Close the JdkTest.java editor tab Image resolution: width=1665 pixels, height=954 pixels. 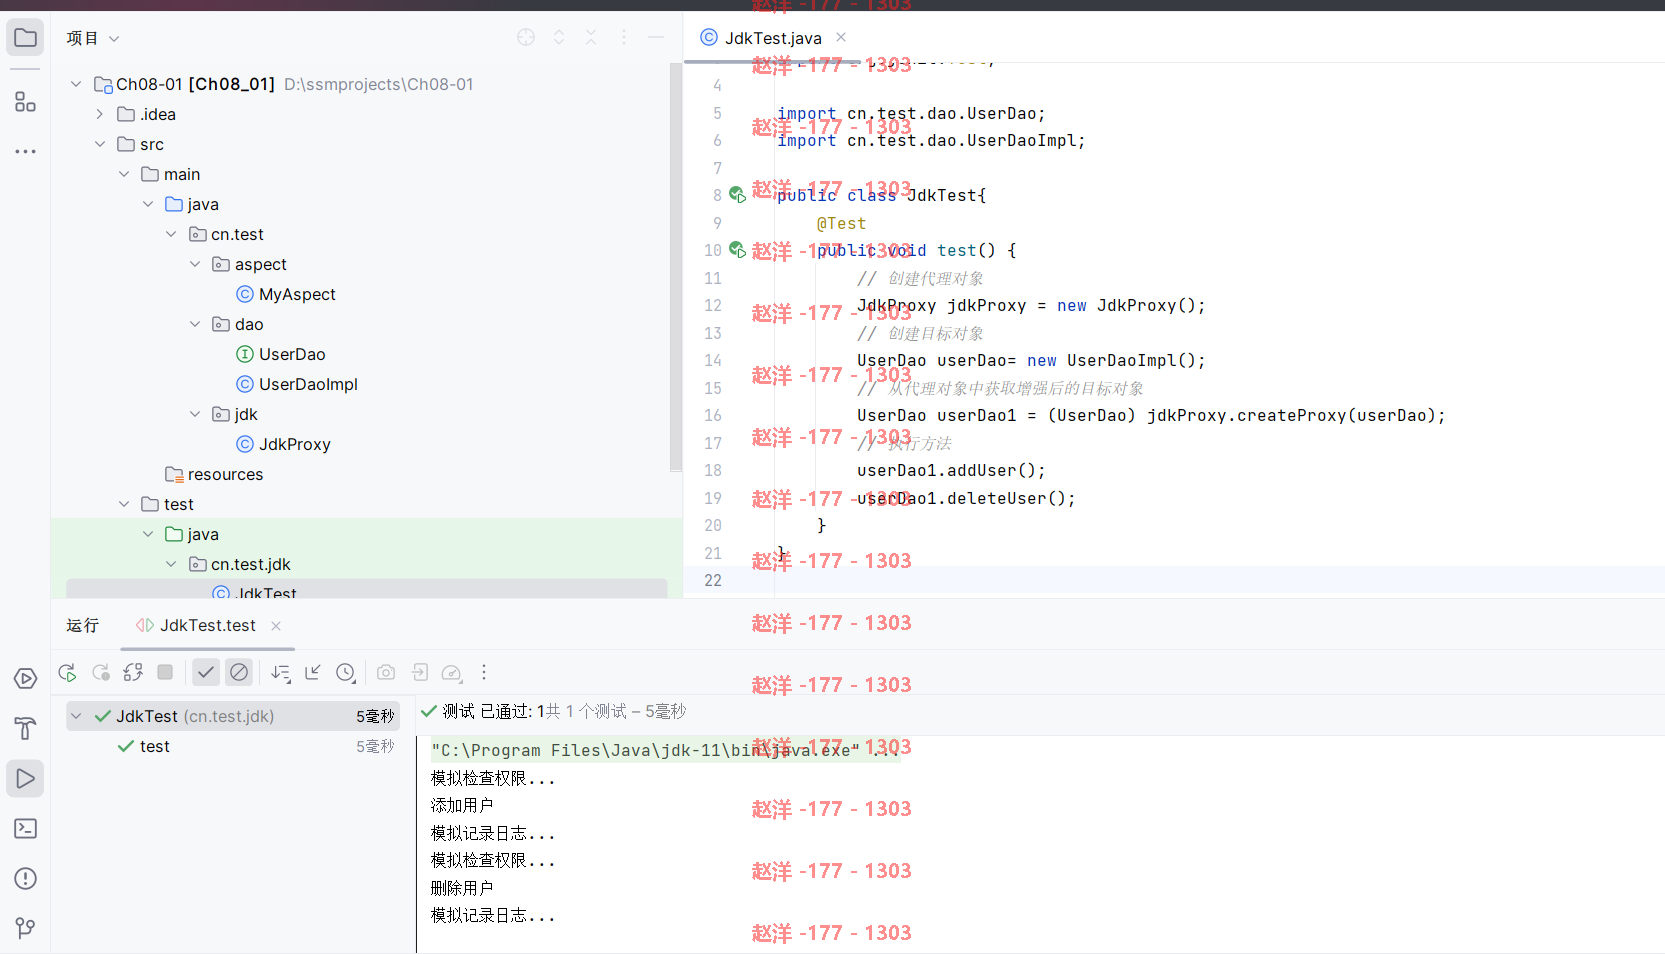(x=841, y=37)
